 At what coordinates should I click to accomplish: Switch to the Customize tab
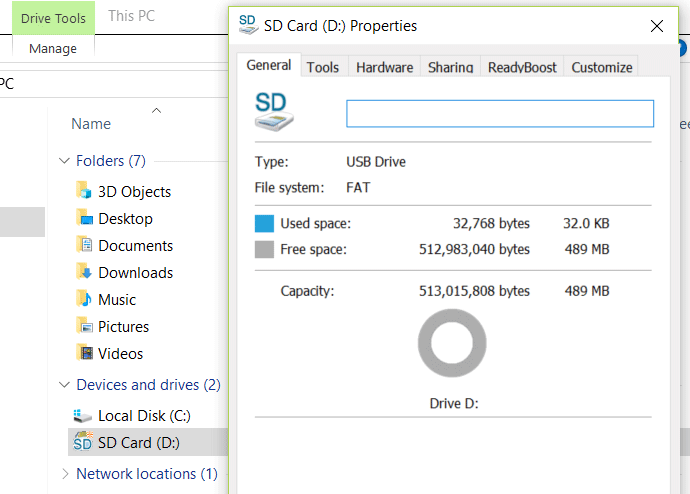point(601,67)
